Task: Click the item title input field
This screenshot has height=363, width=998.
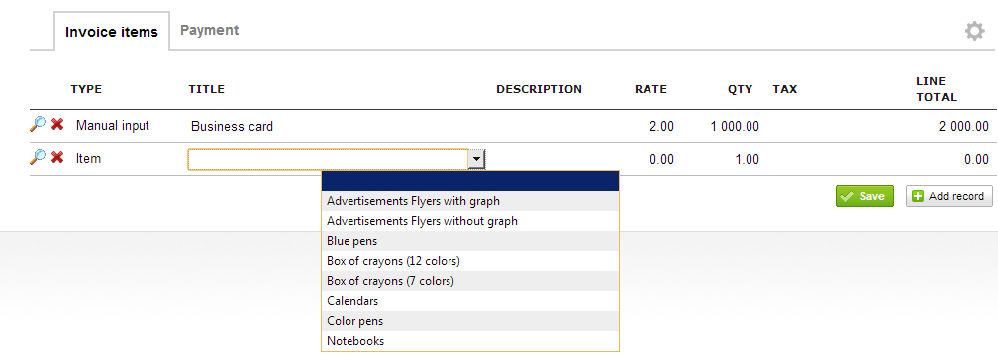Action: tap(328, 159)
